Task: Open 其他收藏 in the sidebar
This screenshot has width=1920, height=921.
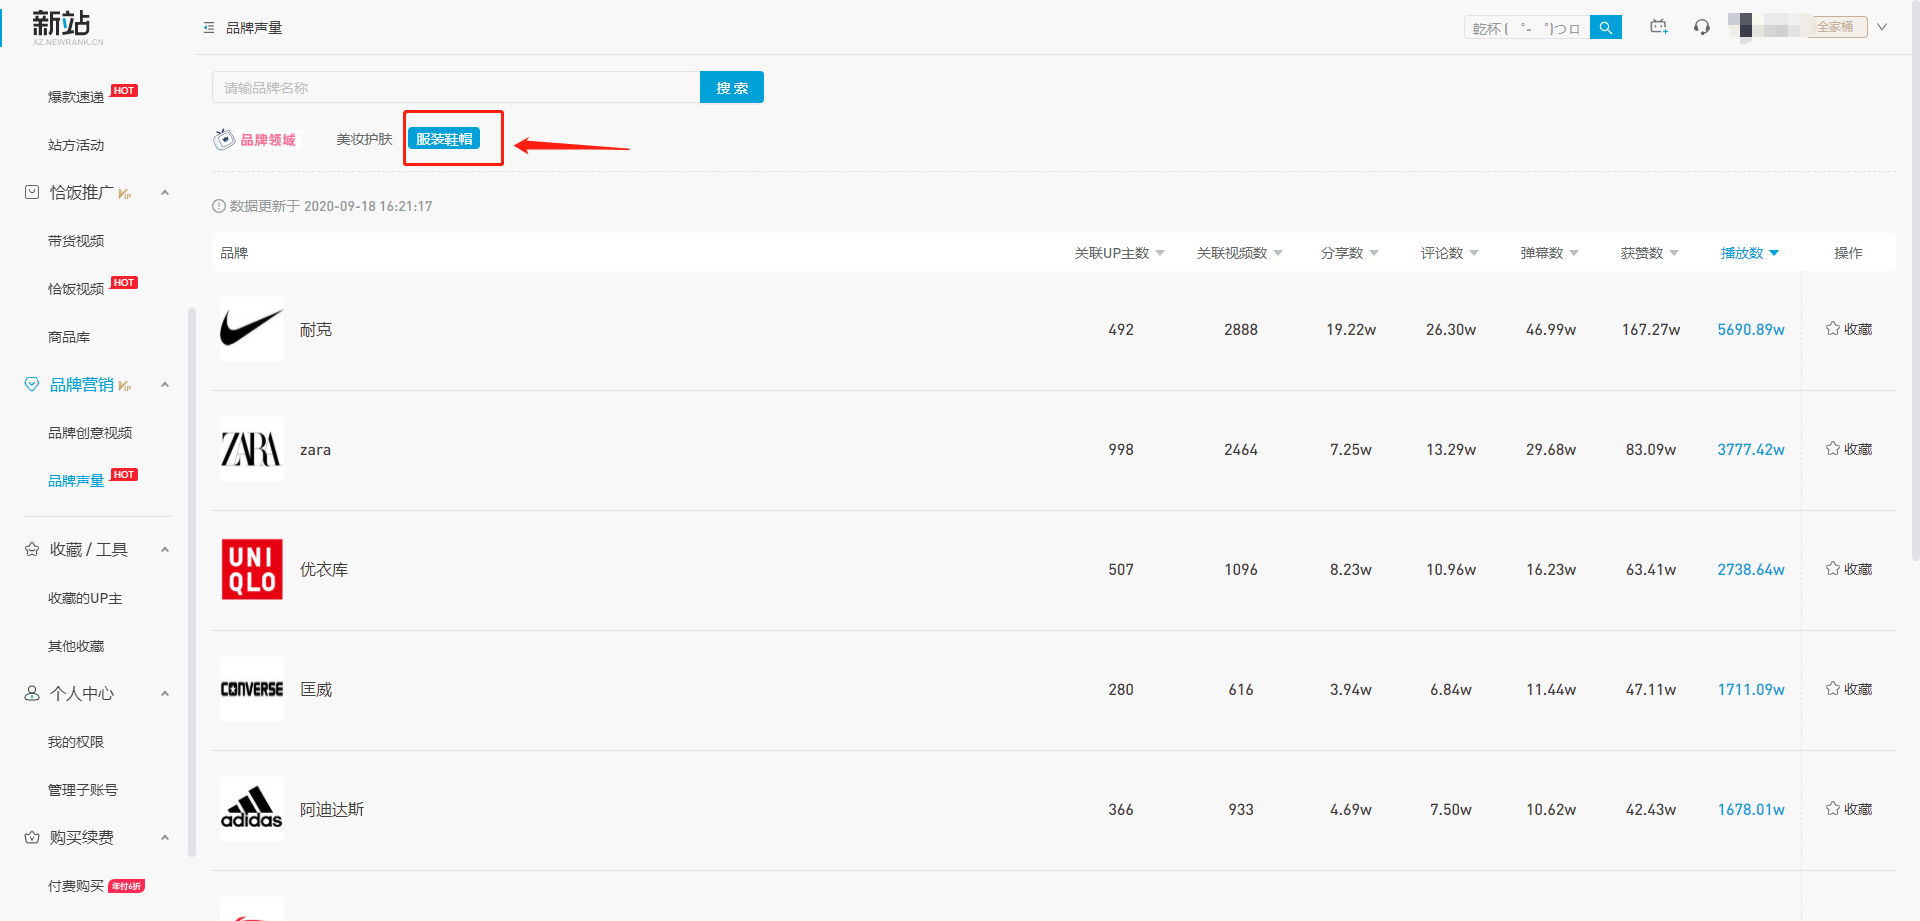Action: 76,646
